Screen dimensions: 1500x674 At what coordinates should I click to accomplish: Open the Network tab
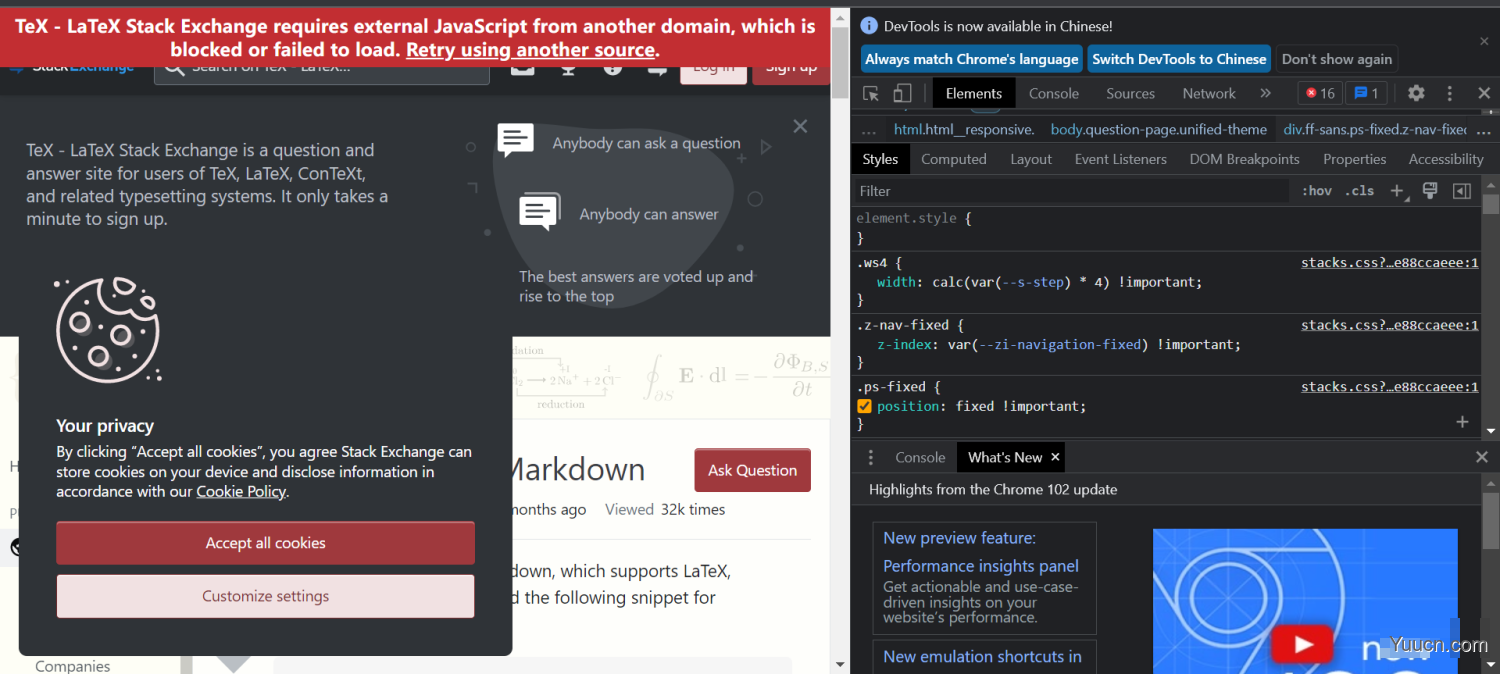pyautogui.click(x=1209, y=93)
